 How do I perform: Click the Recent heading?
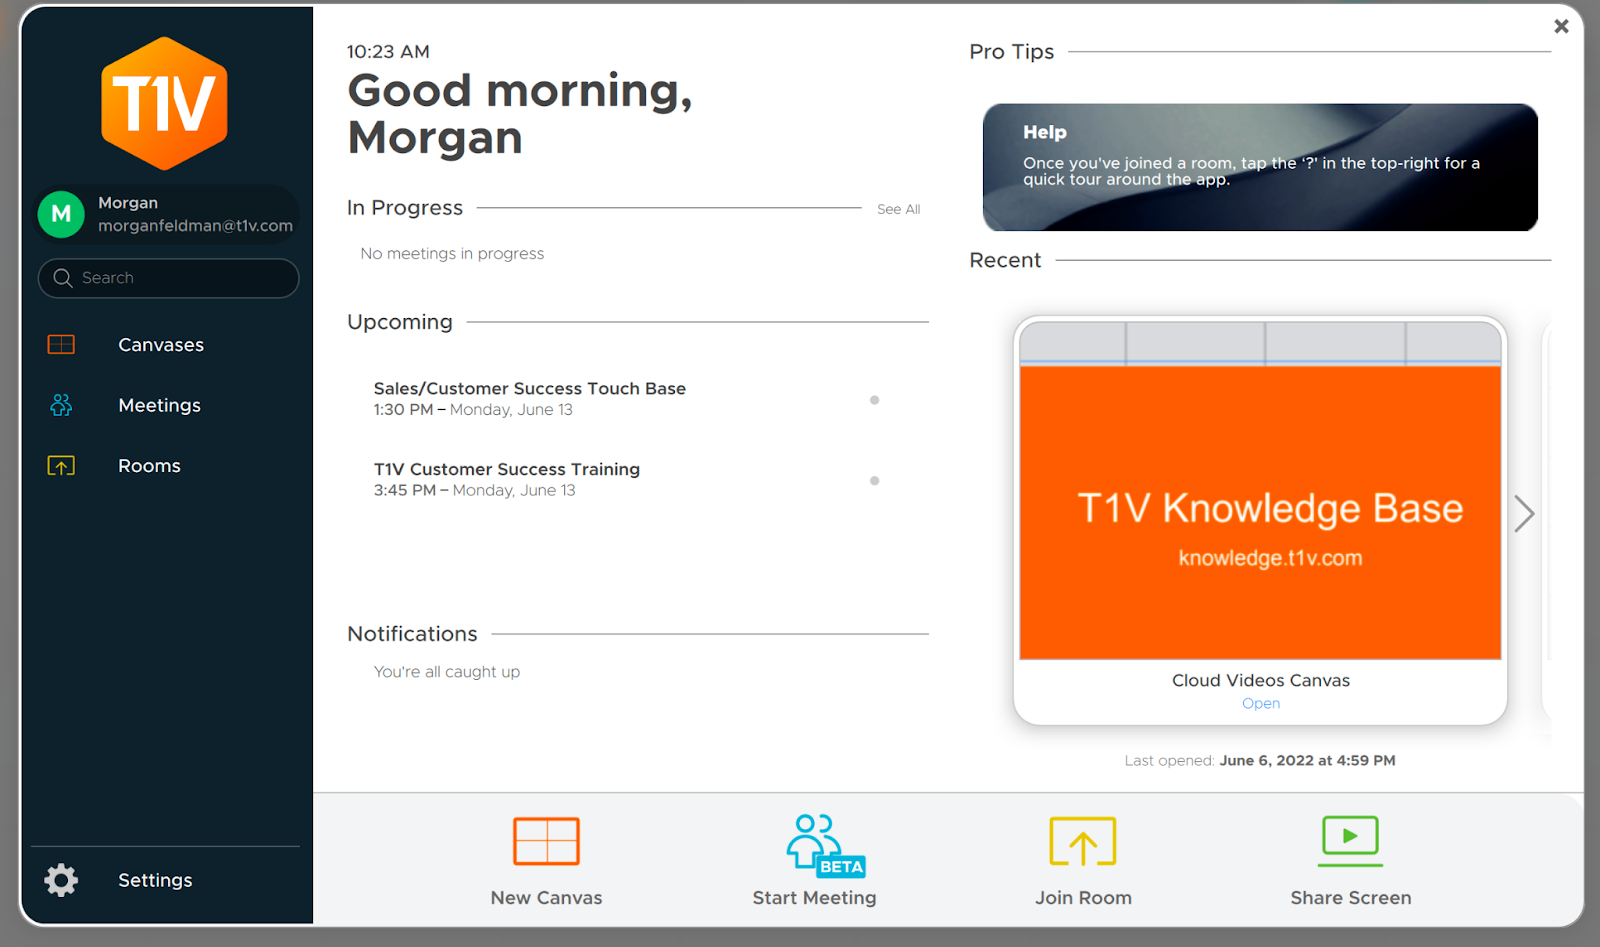[x=1005, y=260]
